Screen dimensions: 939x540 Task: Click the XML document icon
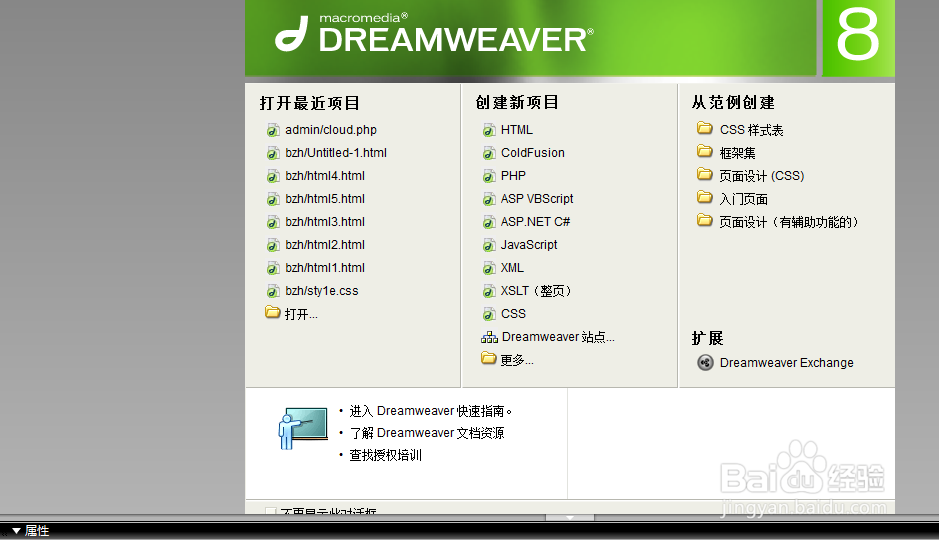click(x=489, y=268)
